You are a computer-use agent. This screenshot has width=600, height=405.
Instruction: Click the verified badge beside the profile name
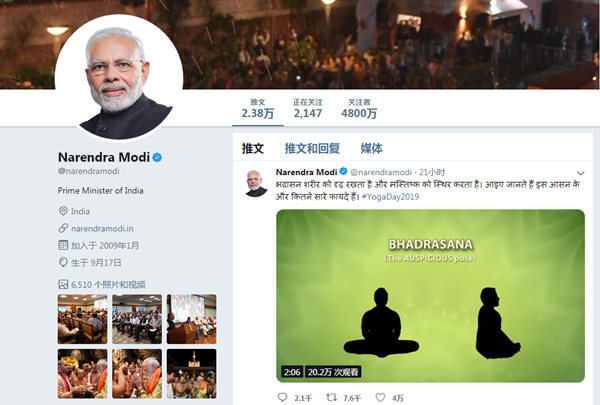click(157, 157)
